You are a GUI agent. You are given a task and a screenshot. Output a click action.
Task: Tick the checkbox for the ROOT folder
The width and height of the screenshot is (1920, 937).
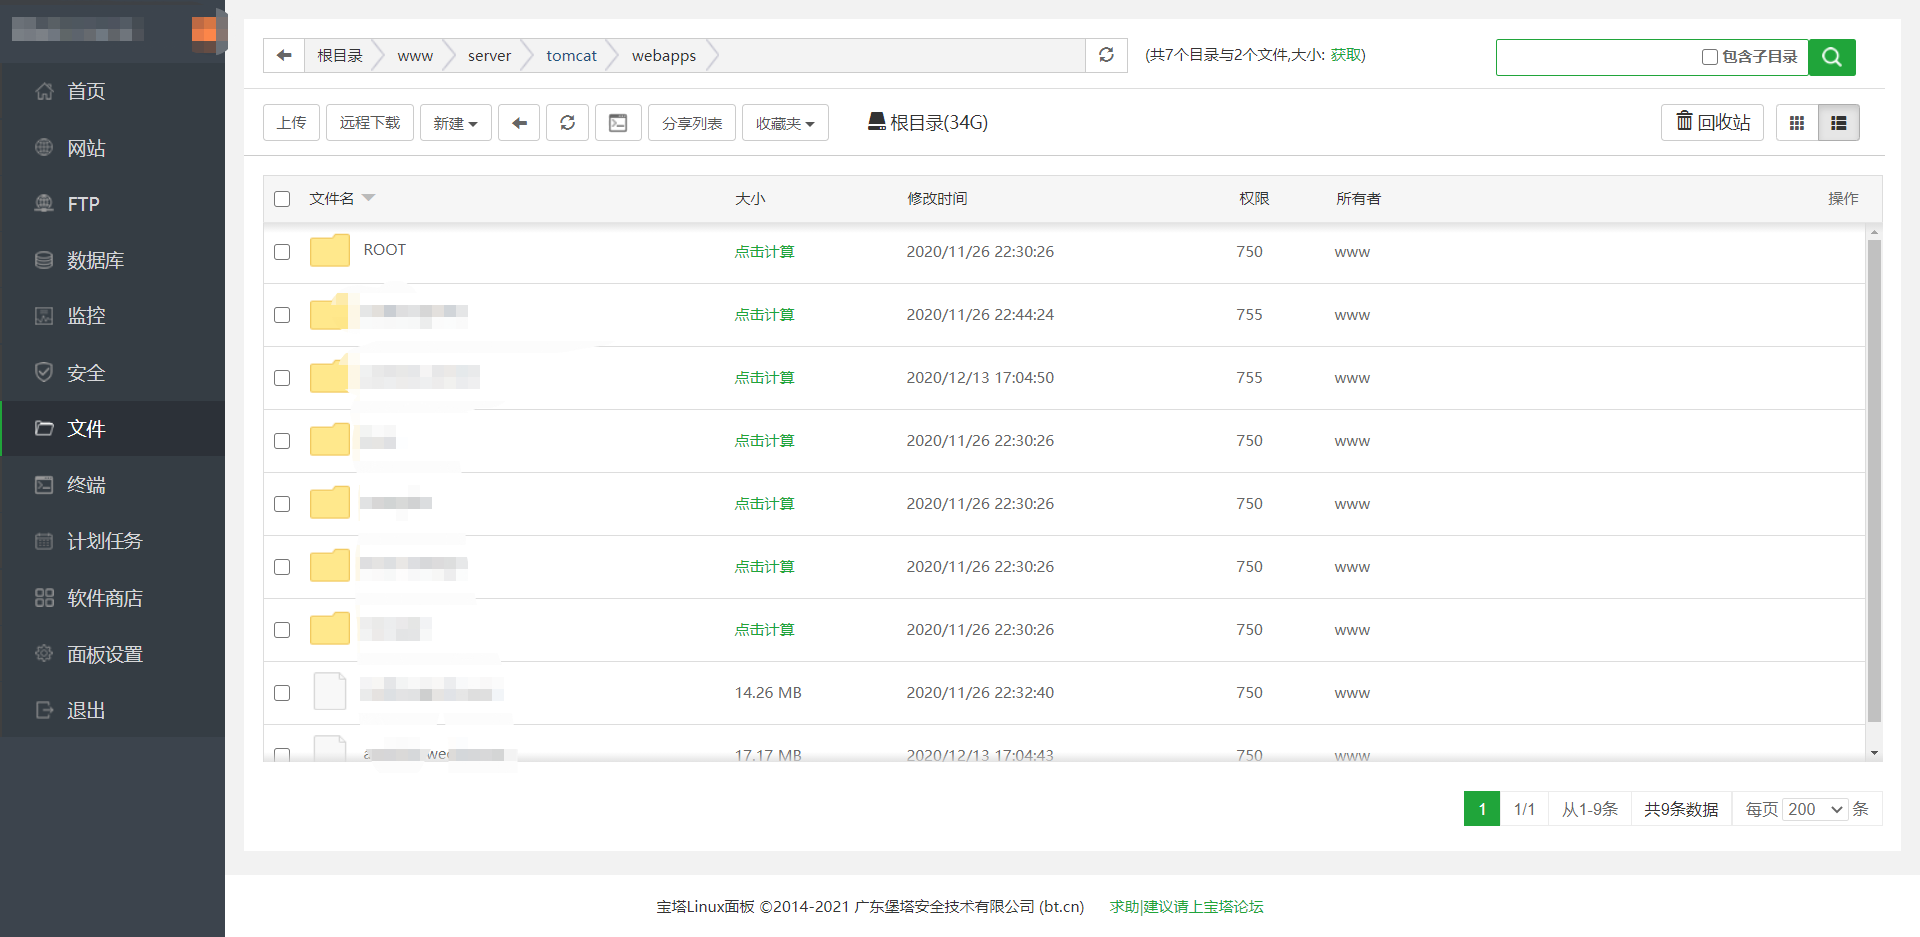coord(282,252)
